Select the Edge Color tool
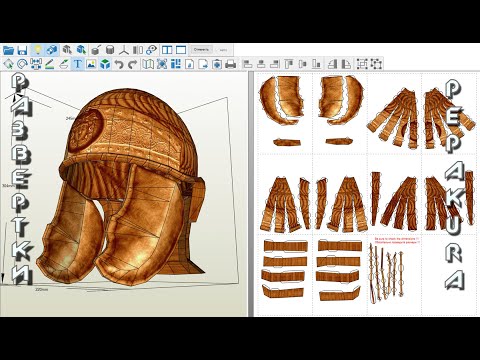480x360 pixels. click(64, 64)
